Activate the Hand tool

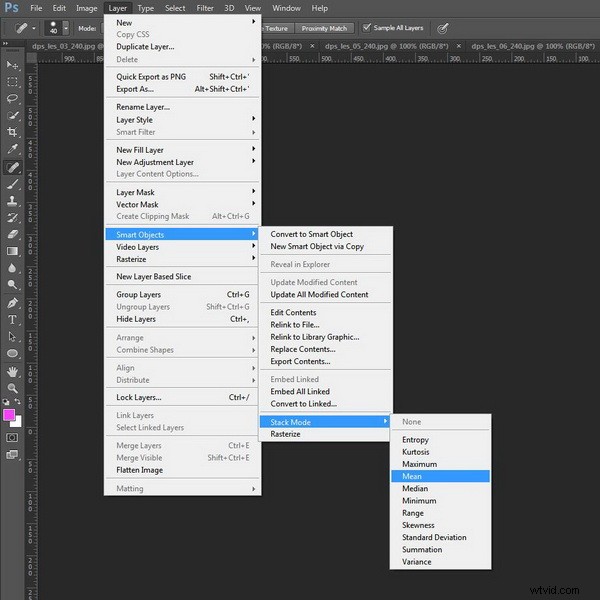point(13,371)
